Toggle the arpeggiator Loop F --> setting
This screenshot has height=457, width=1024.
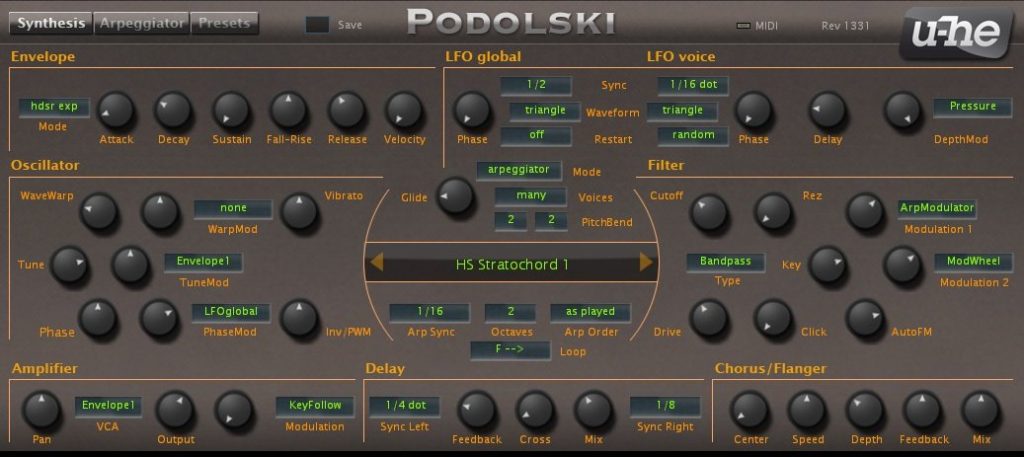[511, 350]
